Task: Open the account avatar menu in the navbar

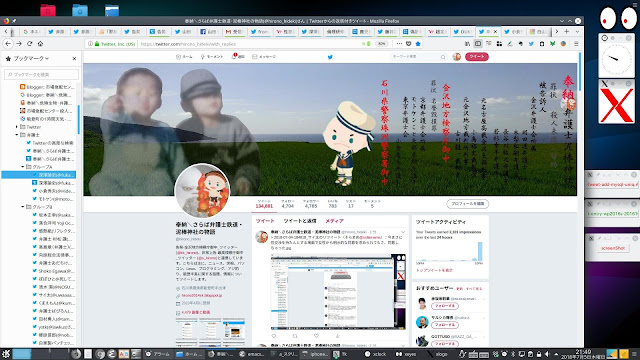Action: (x=457, y=57)
